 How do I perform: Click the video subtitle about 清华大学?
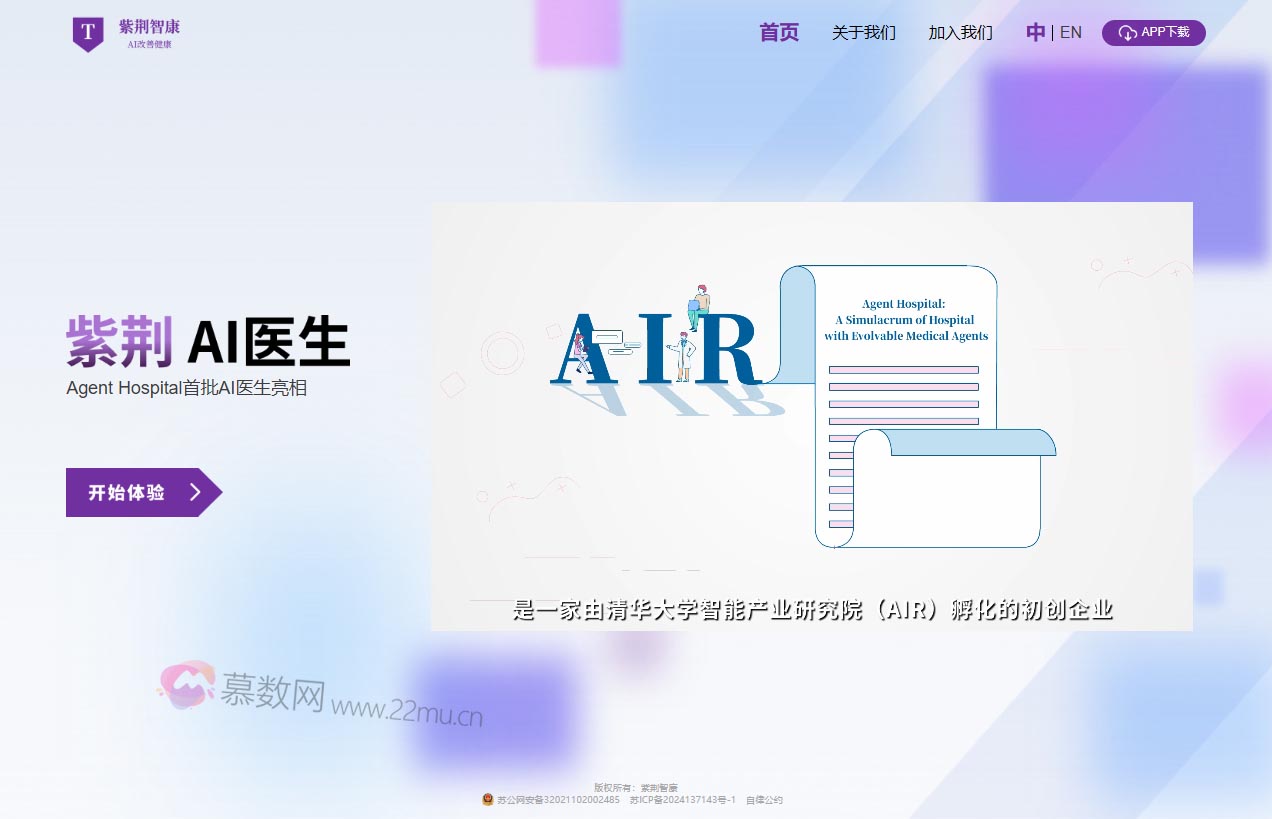click(812, 609)
